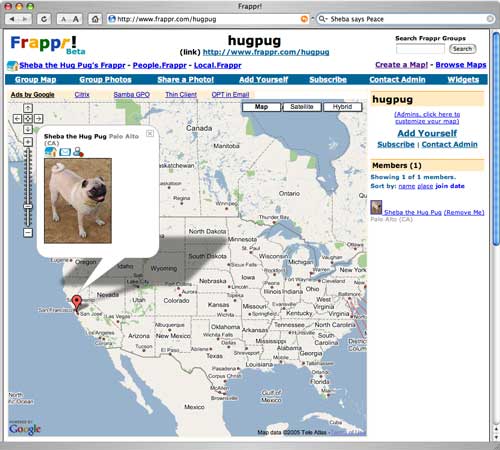Click the Ads by Google label

click(x=32, y=95)
